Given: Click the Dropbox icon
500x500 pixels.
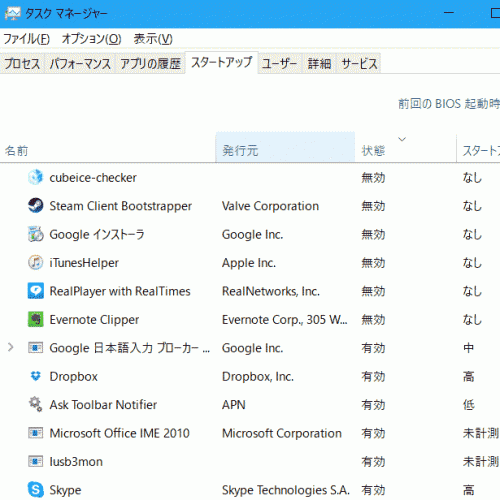Looking at the screenshot, I should coord(36,376).
